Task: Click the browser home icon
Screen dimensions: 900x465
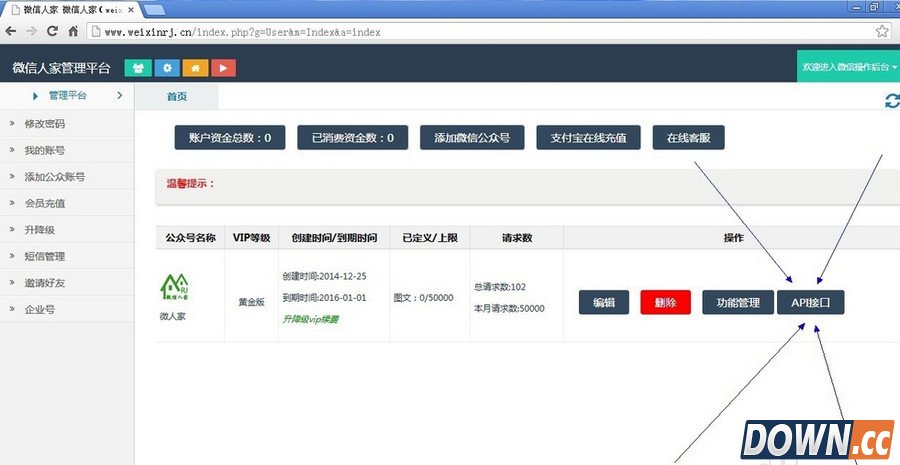Action: click(73, 32)
